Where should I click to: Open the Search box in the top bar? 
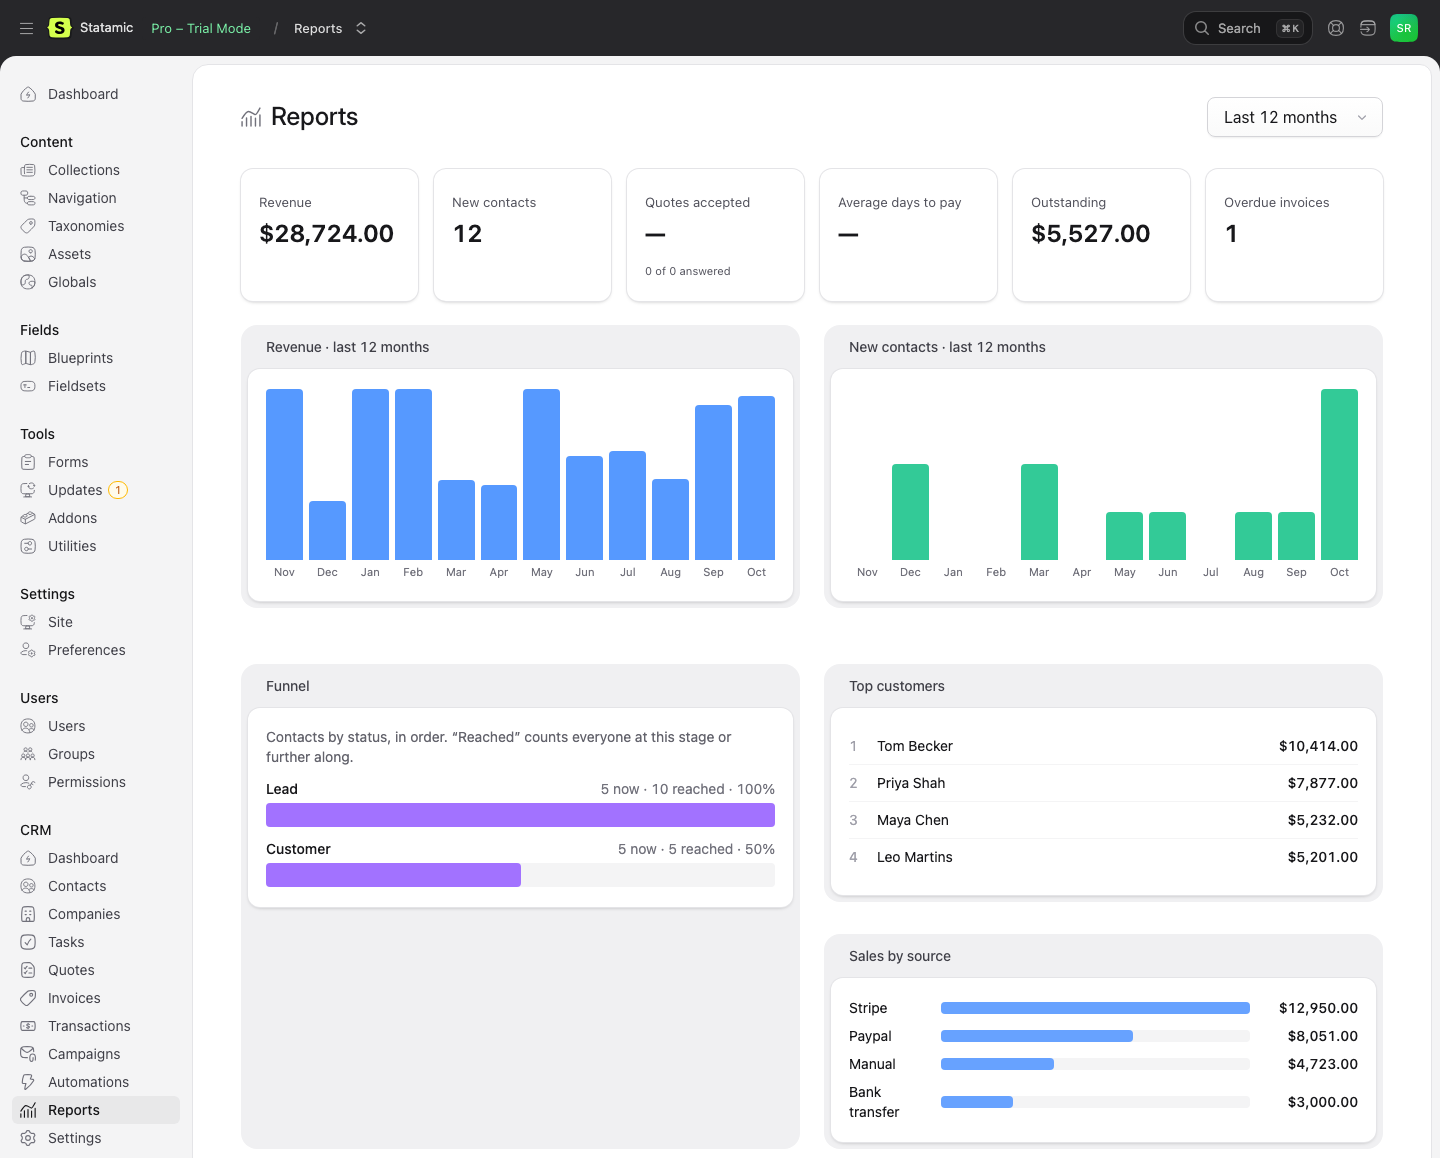coord(1247,28)
